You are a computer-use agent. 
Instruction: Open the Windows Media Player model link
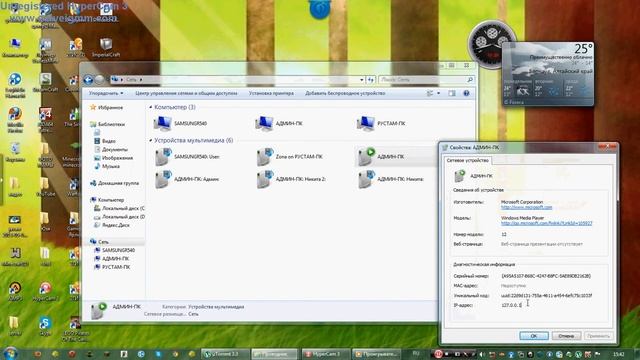click(547, 223)
